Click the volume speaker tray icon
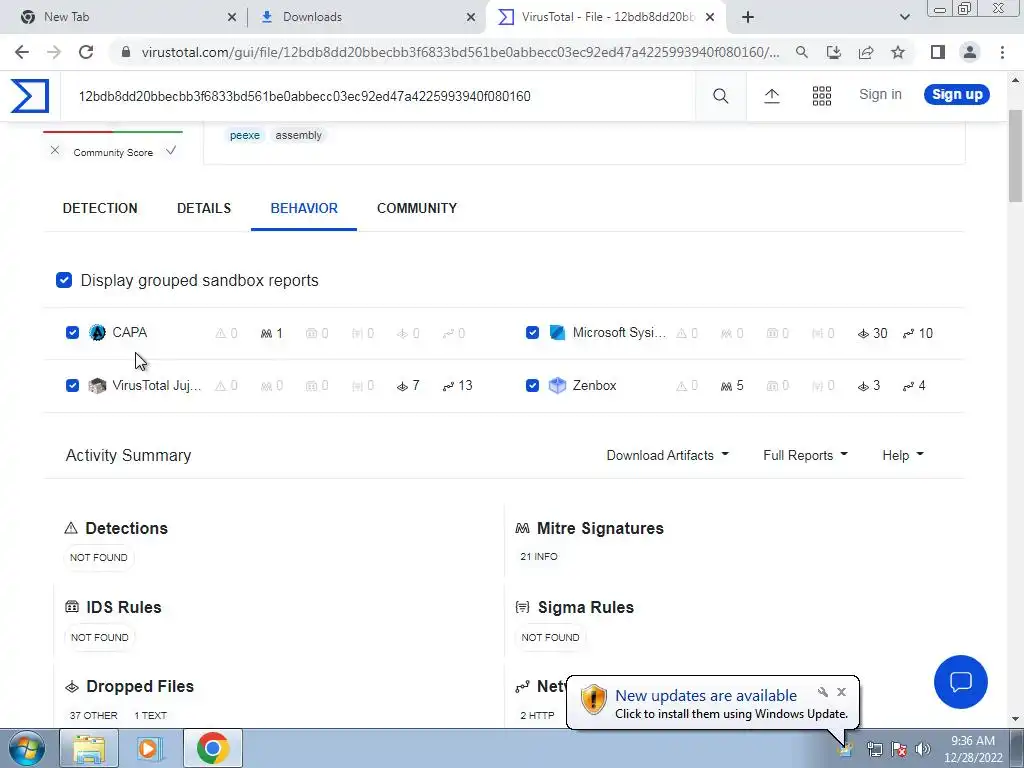This screenshot has width=1024, height=768. pos(922,749)
